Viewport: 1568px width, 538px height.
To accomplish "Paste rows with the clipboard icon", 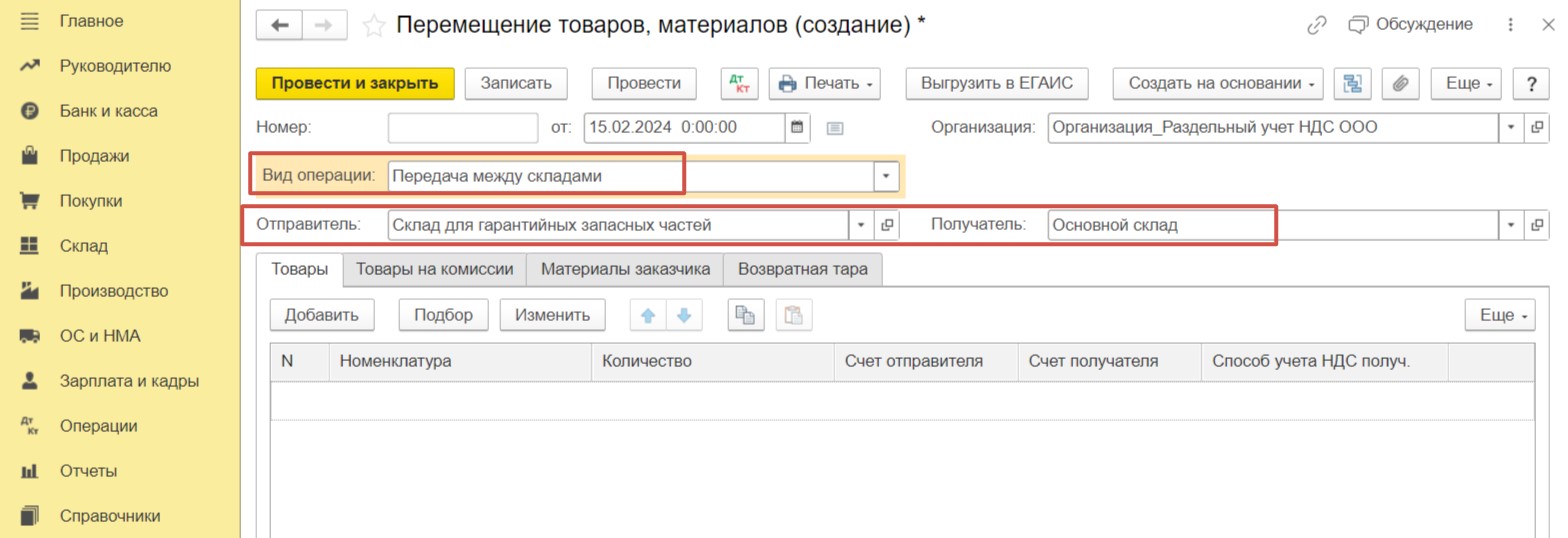I will [x=794, y=315].
